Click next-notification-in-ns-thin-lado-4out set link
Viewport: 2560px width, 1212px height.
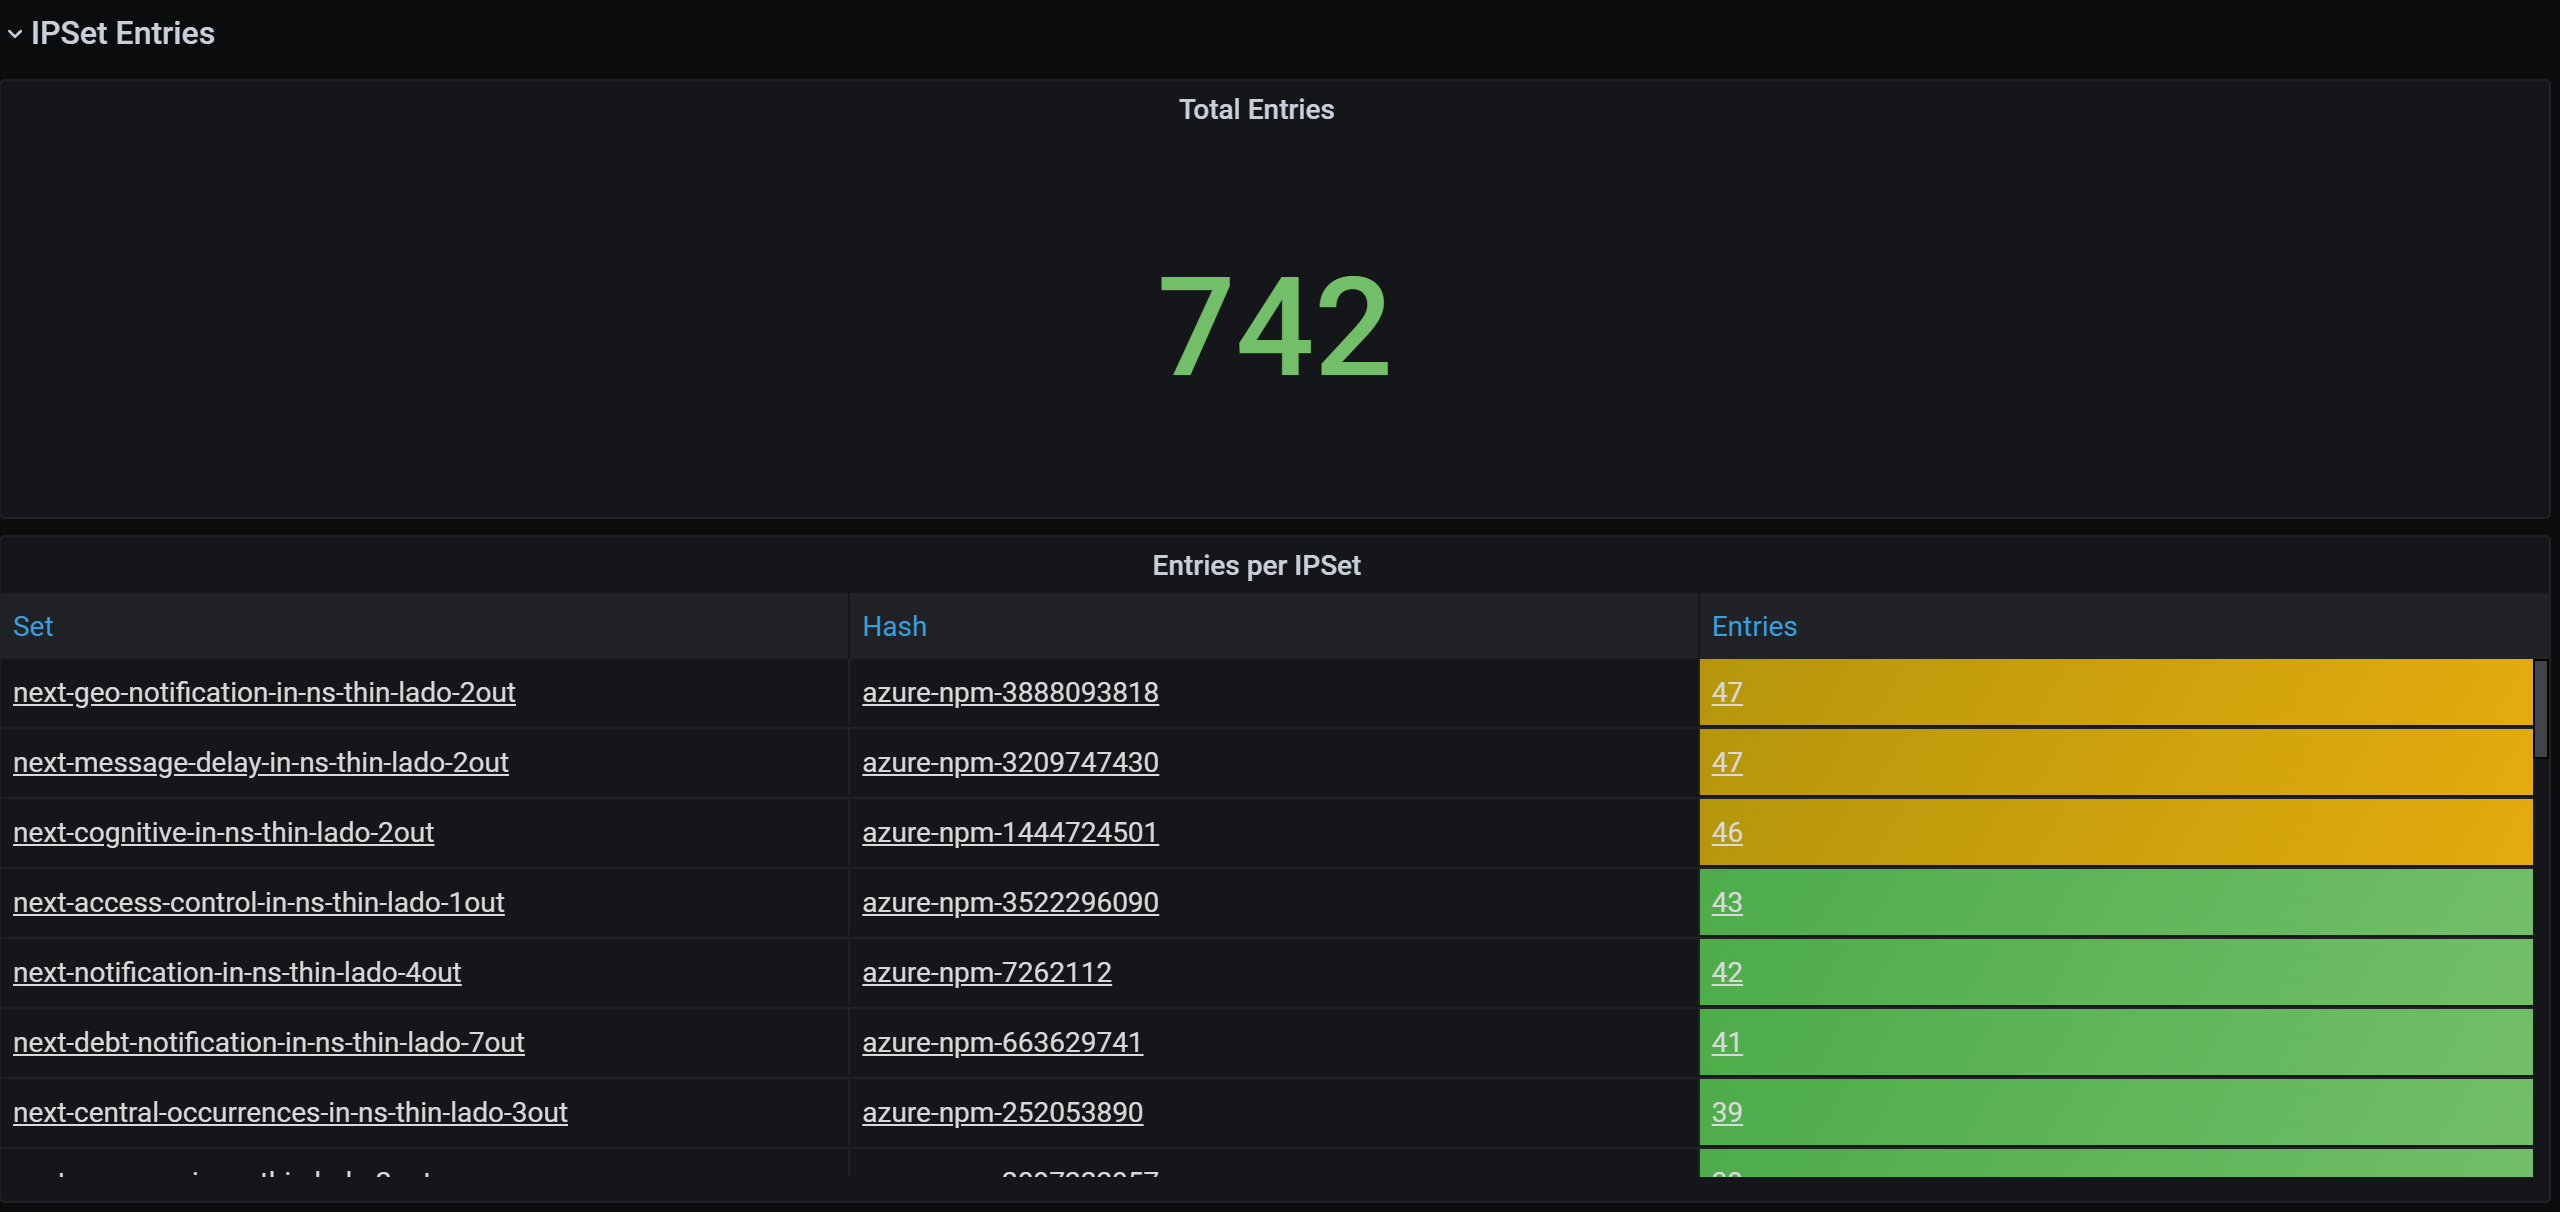tap(237, 973)
